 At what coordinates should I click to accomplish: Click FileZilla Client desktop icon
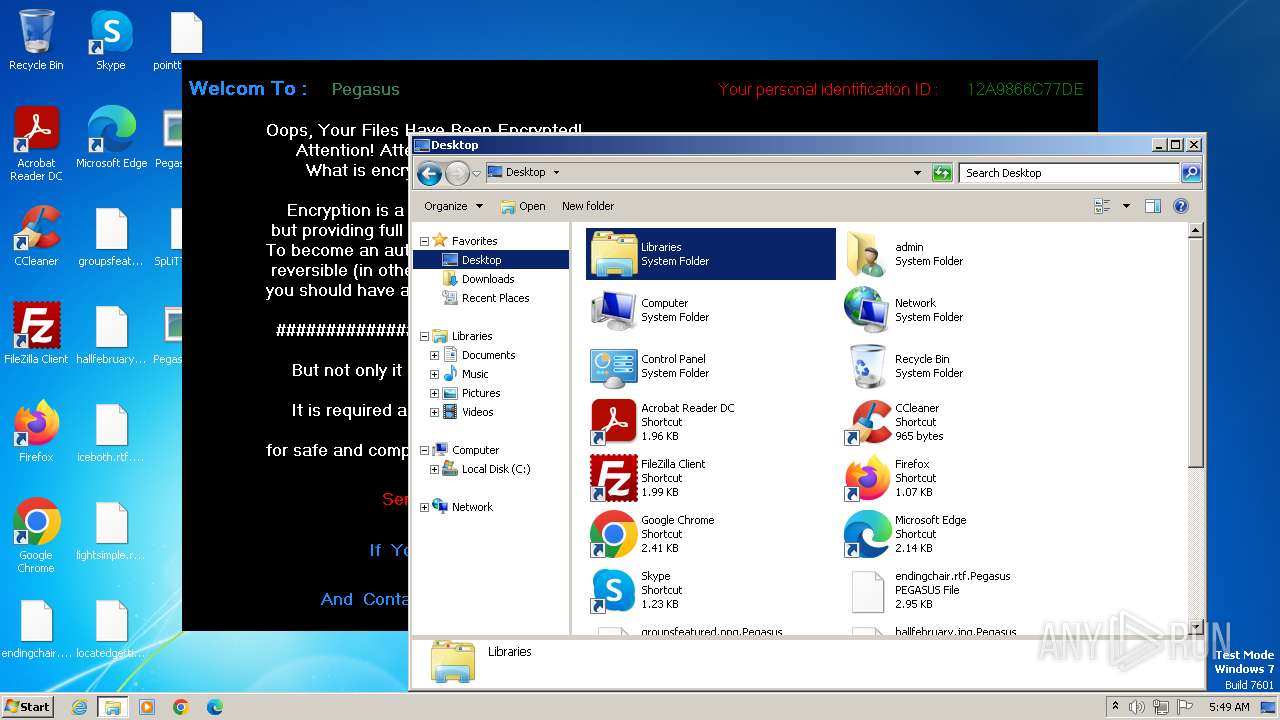coord(36,333)
